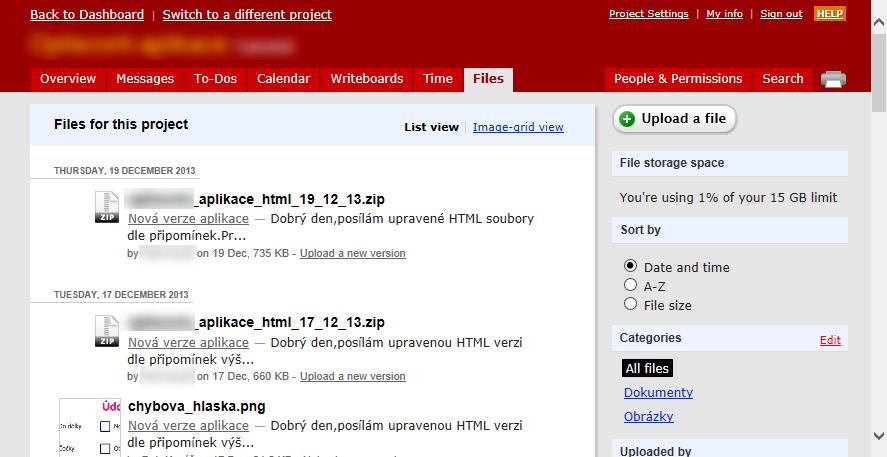Open Project Settings link
The height and width of the screenshot is (457, 887).
pyautogui.click(x=649, y=14)
